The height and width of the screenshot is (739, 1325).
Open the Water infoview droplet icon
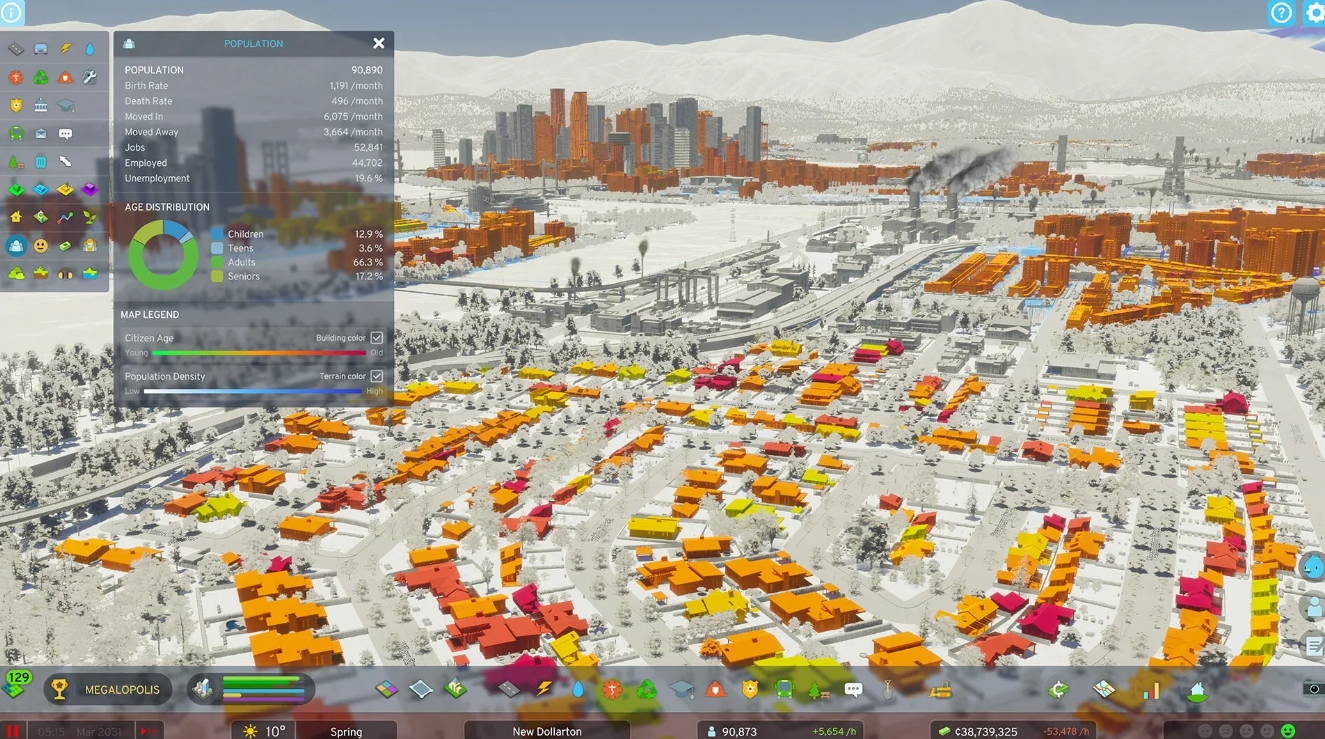point(90,47)
